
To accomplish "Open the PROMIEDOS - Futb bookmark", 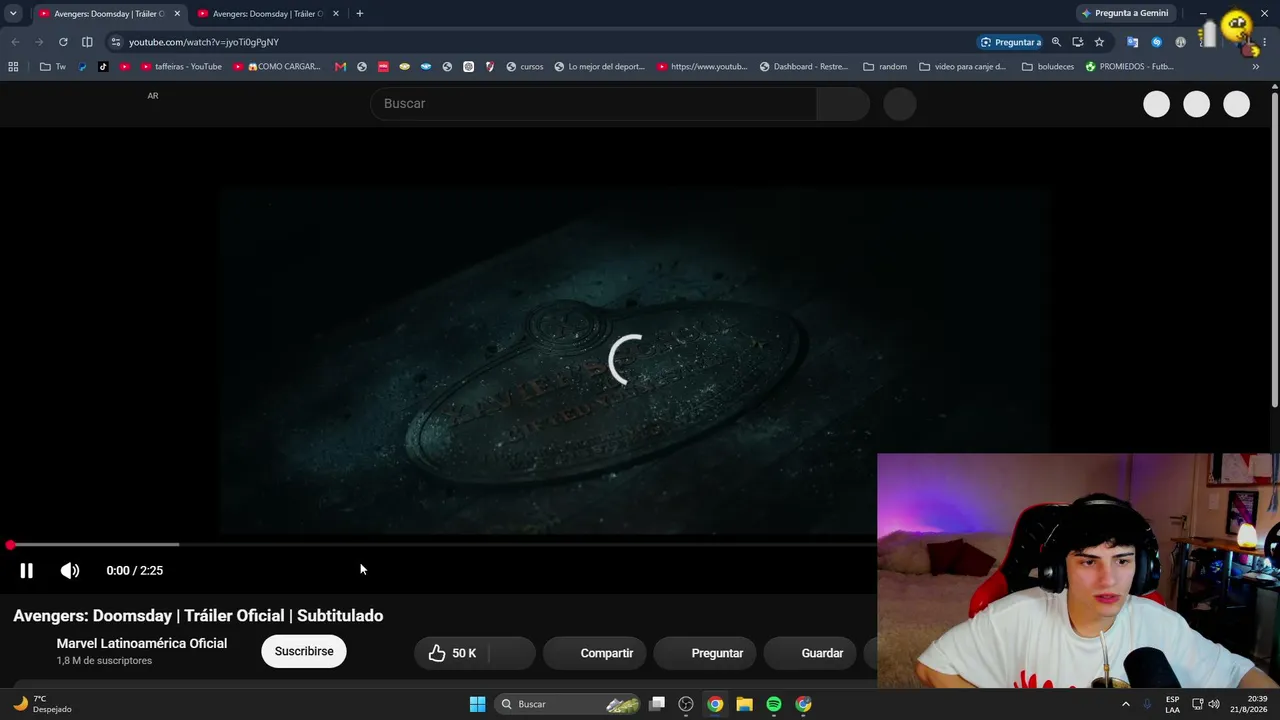I will pyautogui.click(x=1129, y=67).
